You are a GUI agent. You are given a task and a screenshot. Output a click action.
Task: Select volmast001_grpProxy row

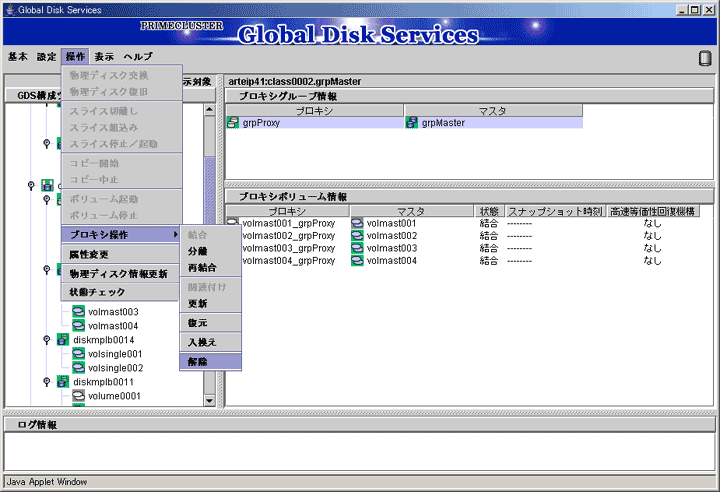tap(463, 223)
